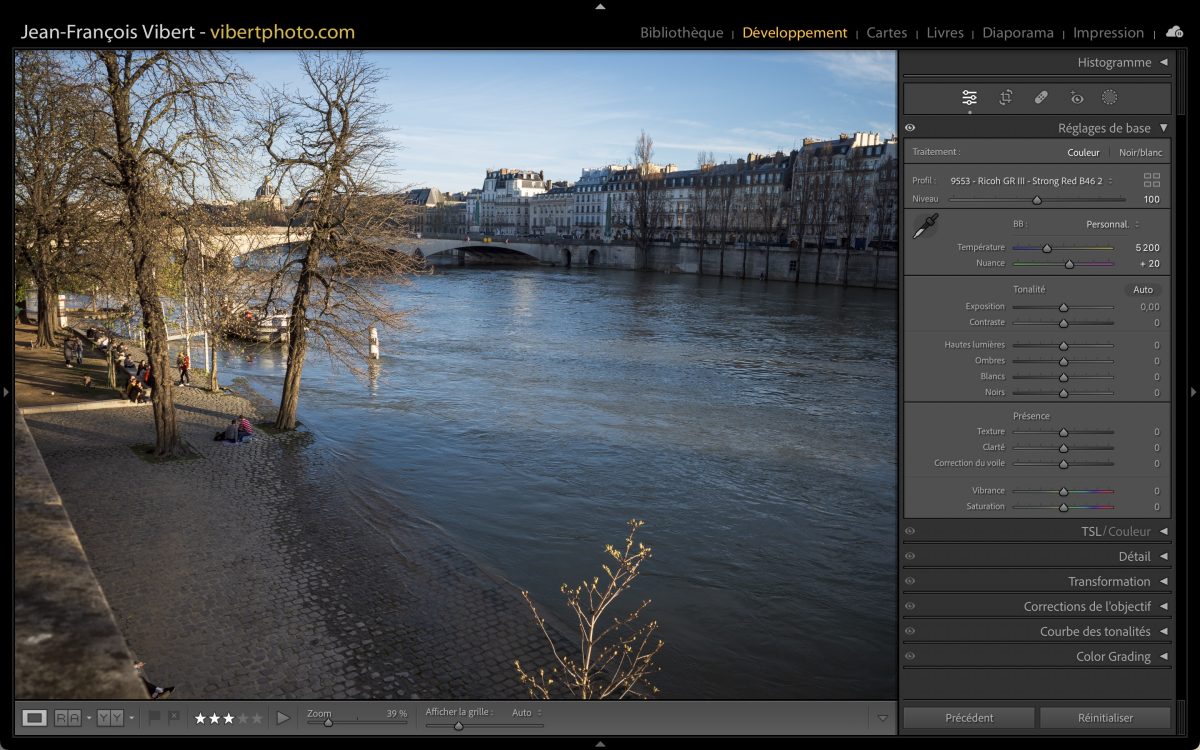Screen dimensions: 1200x750
Task: Click the Précédent button
Action: point(969,718)
